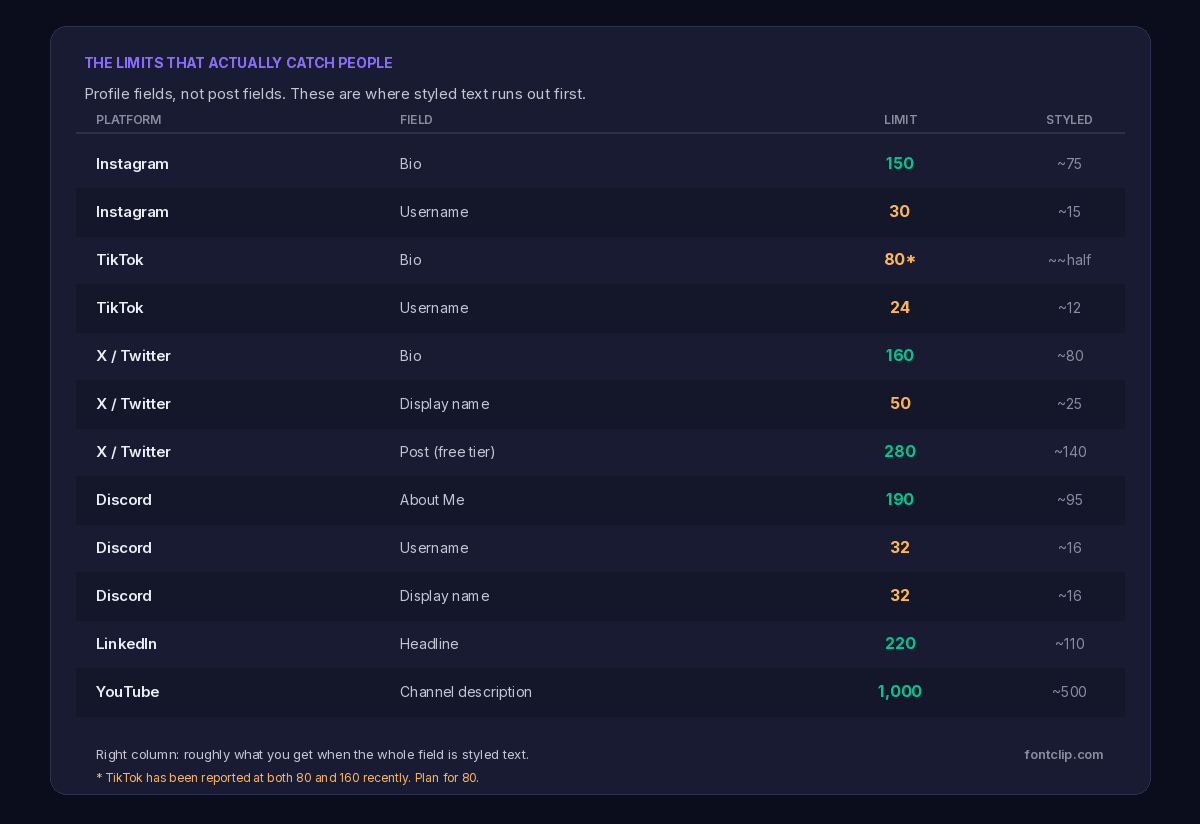Click the styled value ~95
Viewport: 1200px width, 824px height.
(1069, 500)
